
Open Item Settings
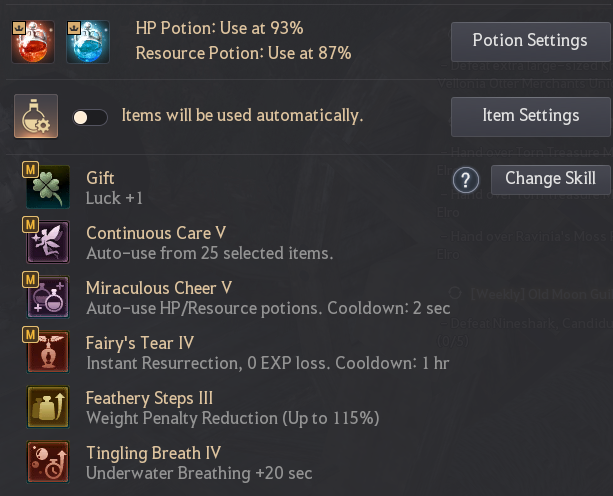(x=530, y=116)
